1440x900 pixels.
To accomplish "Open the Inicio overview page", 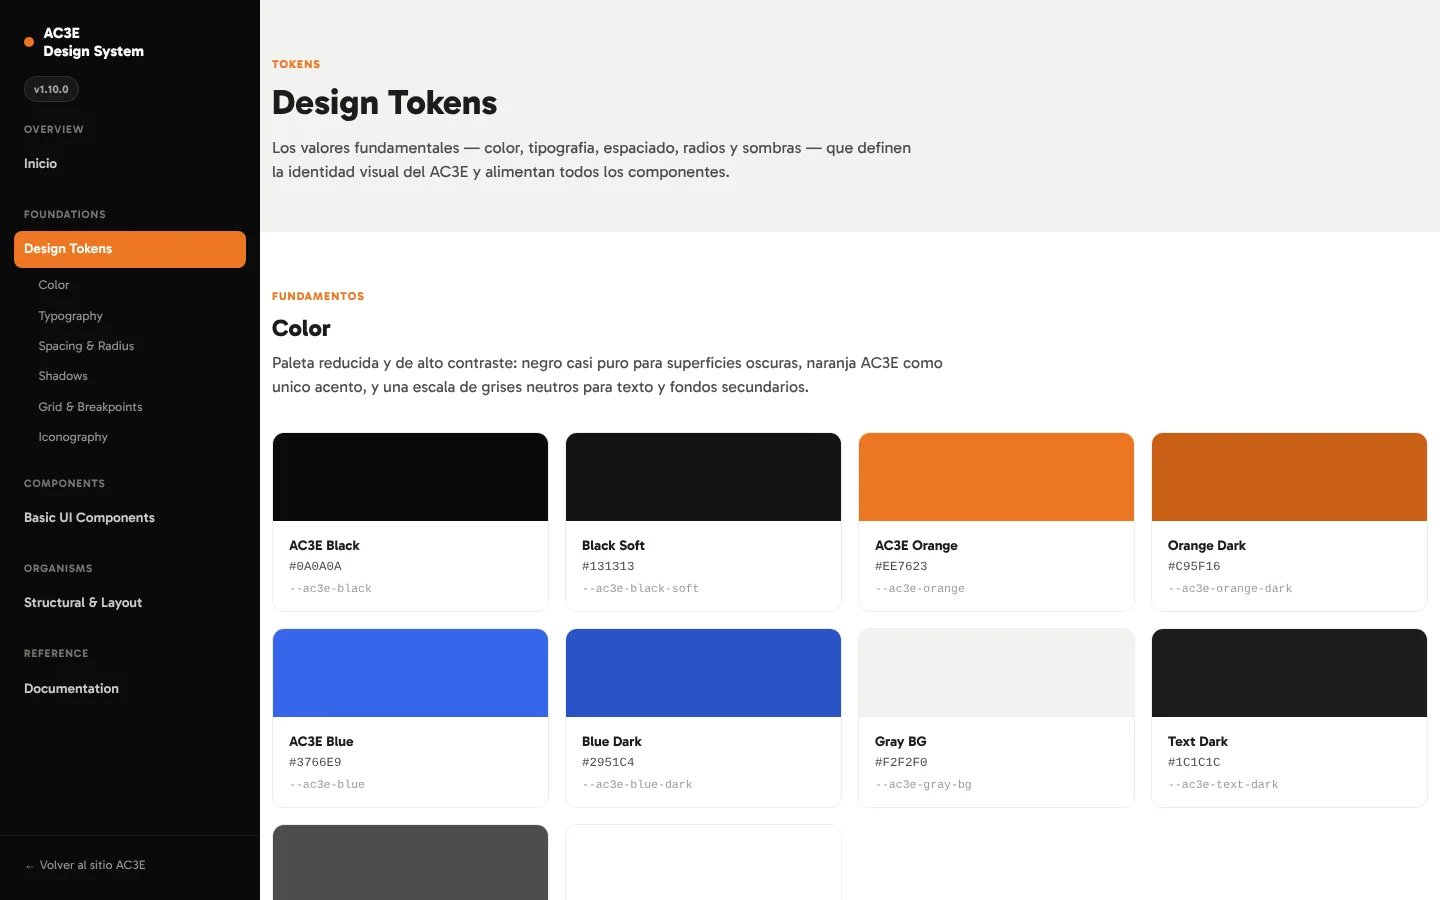I will coord(40,163).
